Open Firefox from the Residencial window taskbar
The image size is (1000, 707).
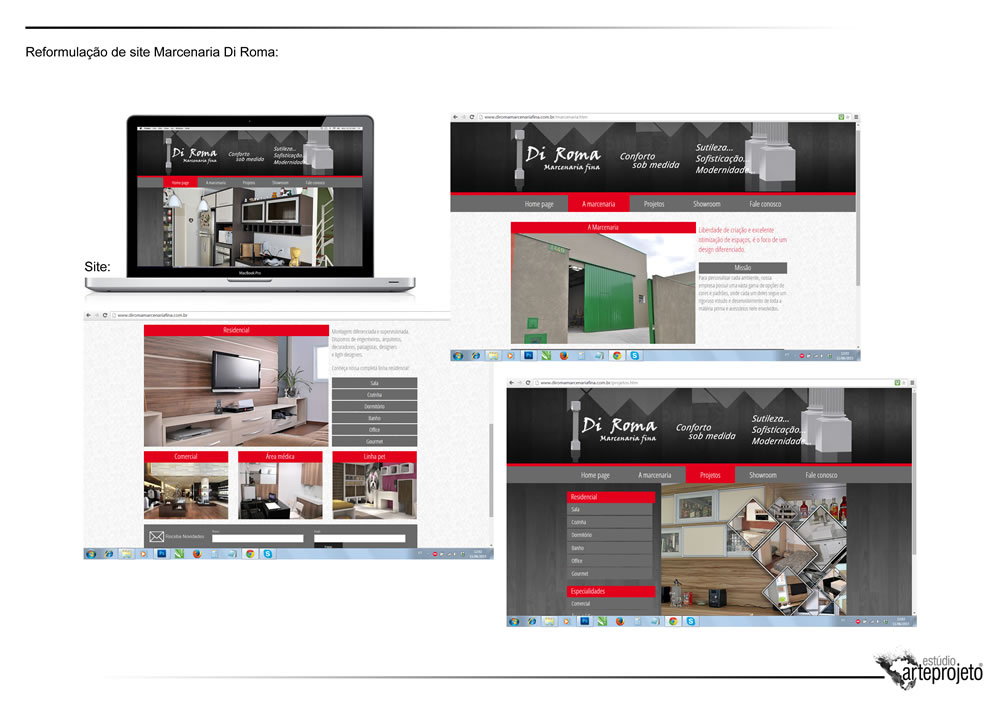coord(196,554)
